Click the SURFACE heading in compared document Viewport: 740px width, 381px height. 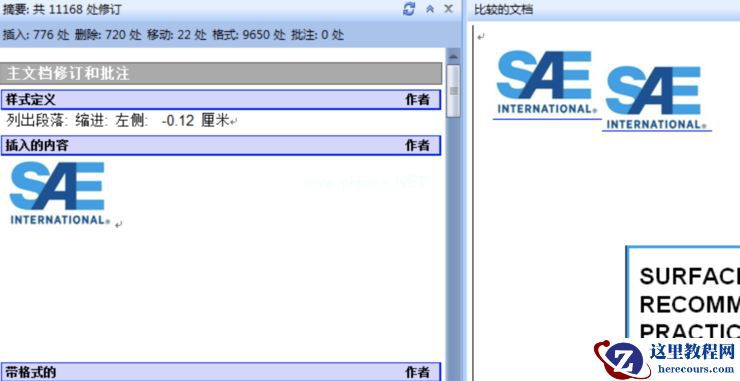690,277
